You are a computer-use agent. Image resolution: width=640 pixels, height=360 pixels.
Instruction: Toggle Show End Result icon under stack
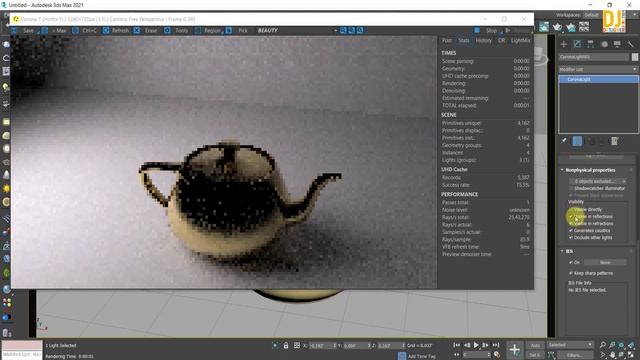(577, 141)
